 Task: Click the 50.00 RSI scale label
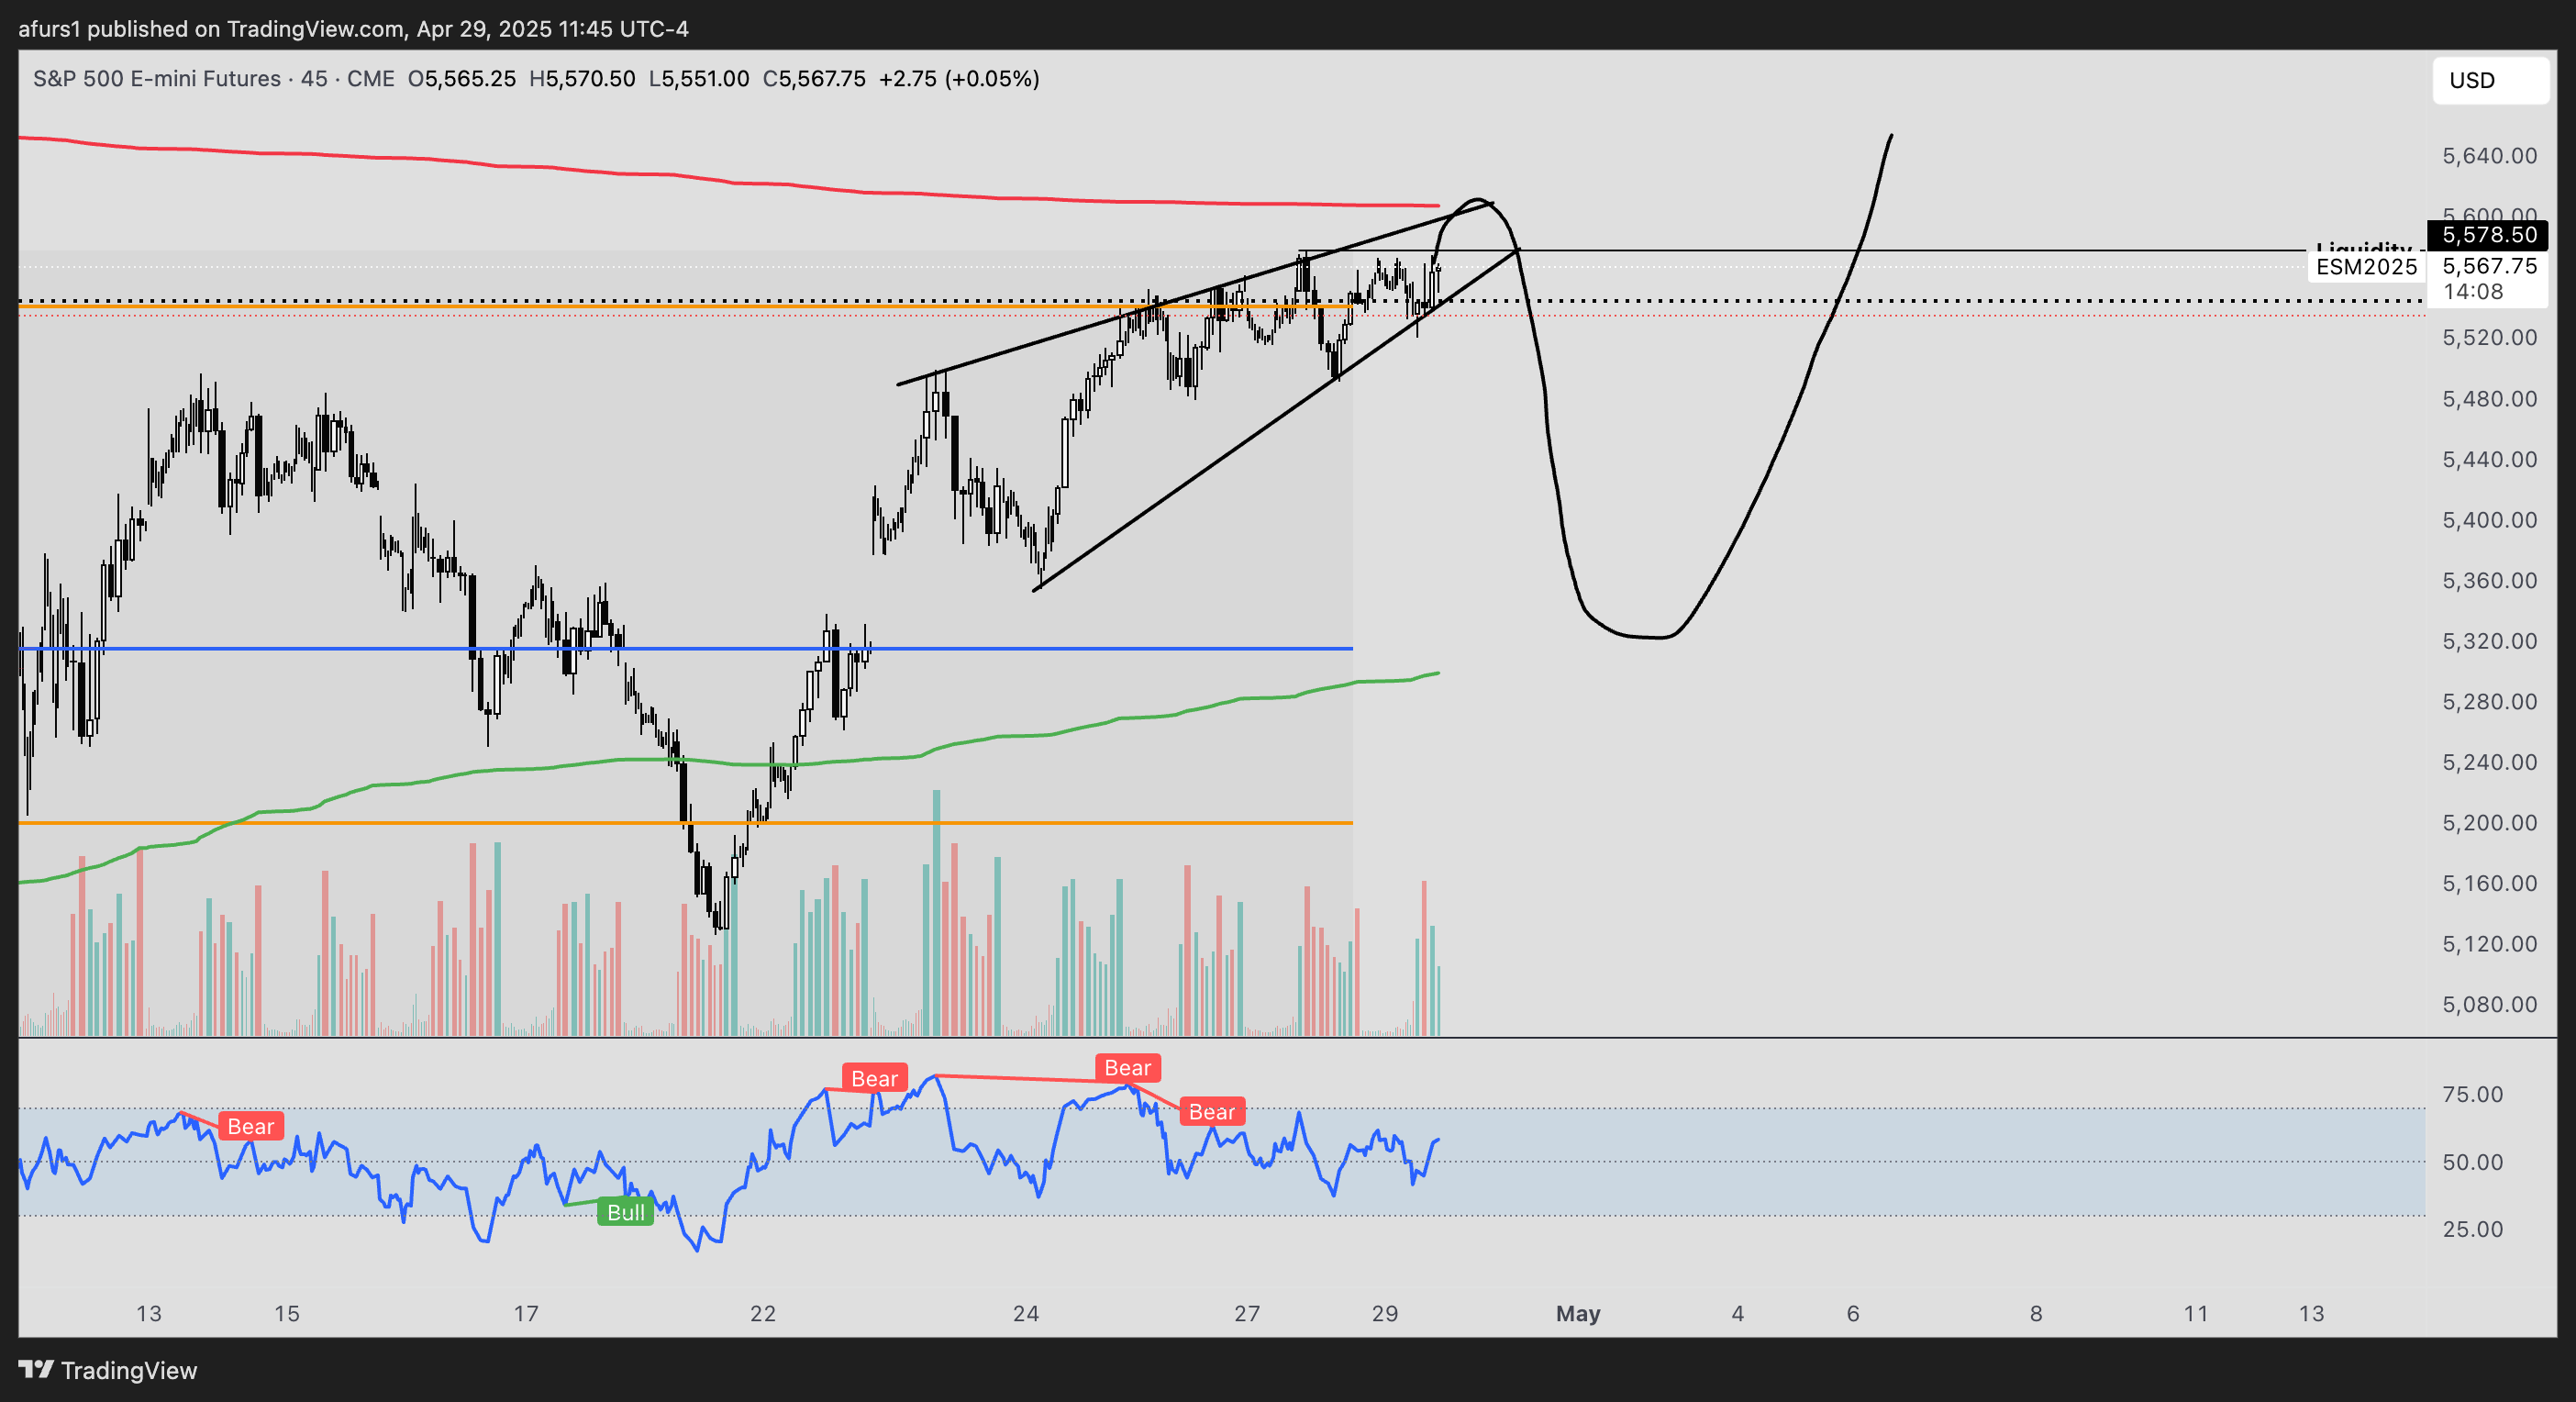(x=2472, y=1163)
